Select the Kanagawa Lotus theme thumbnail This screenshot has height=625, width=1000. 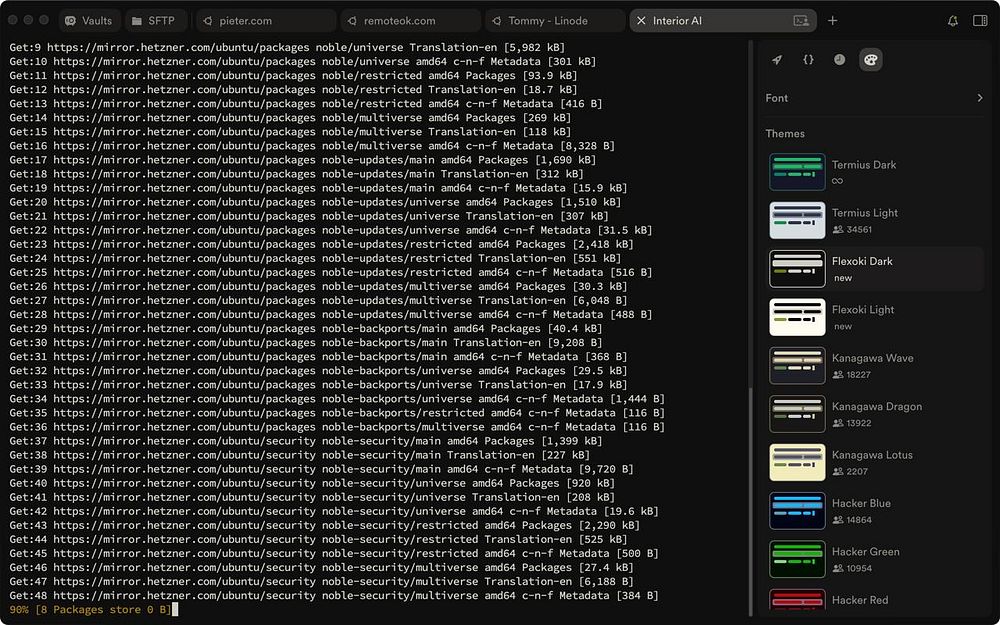[x=797, y=462]
